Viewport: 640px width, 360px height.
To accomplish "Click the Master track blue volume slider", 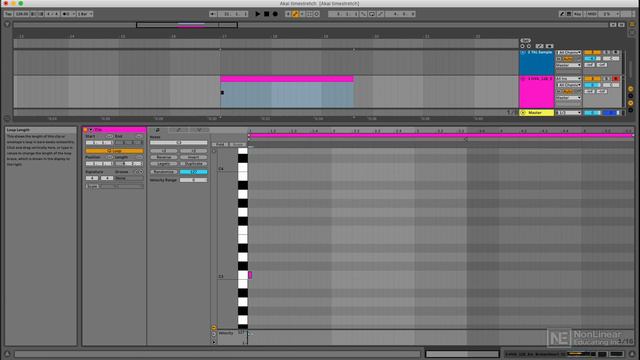I will 611,113.
